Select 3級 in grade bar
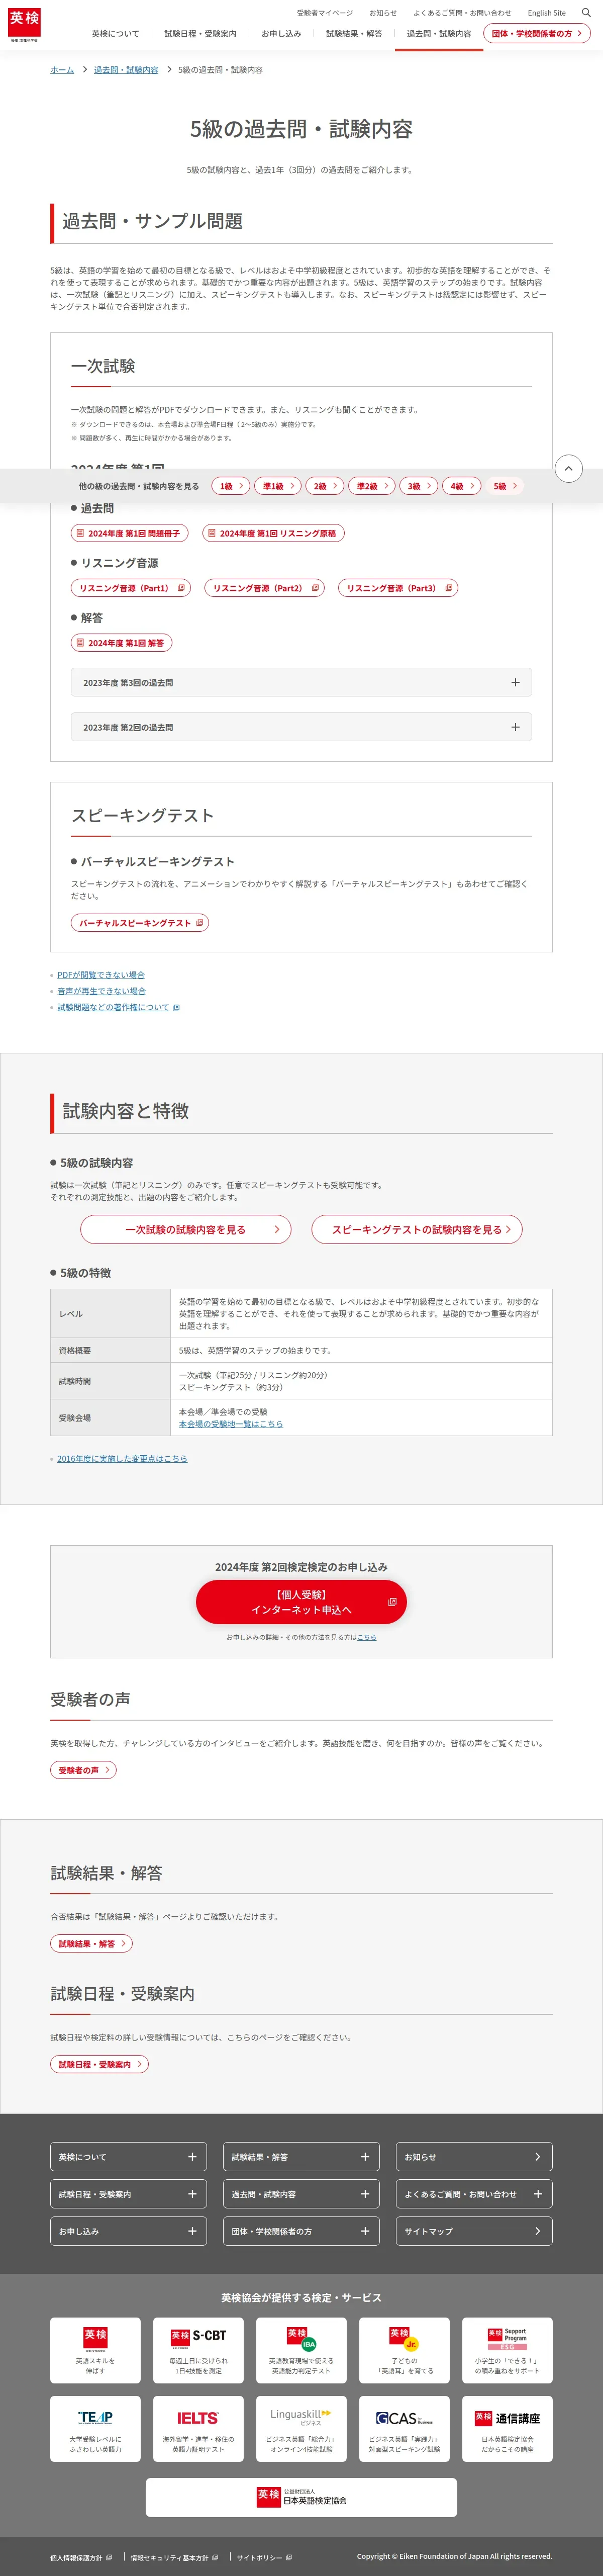The image size is (603, 2576). (419, 486)
